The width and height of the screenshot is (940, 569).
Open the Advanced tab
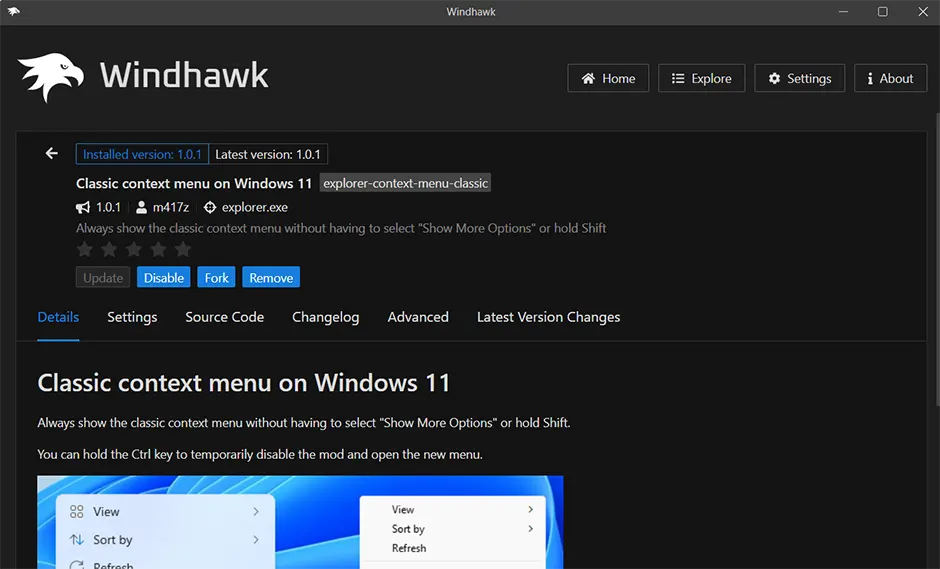[418, 317]
